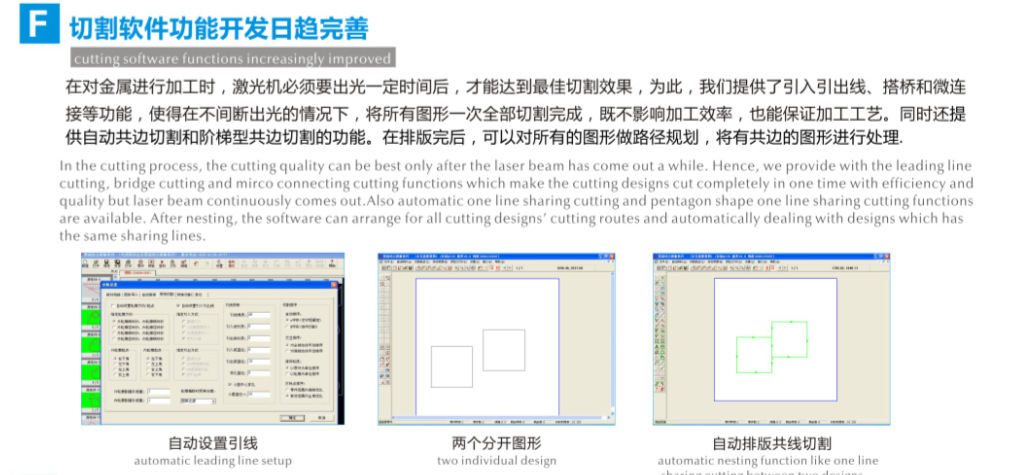Toggle checkbox at top of dialog's second column

178,305
